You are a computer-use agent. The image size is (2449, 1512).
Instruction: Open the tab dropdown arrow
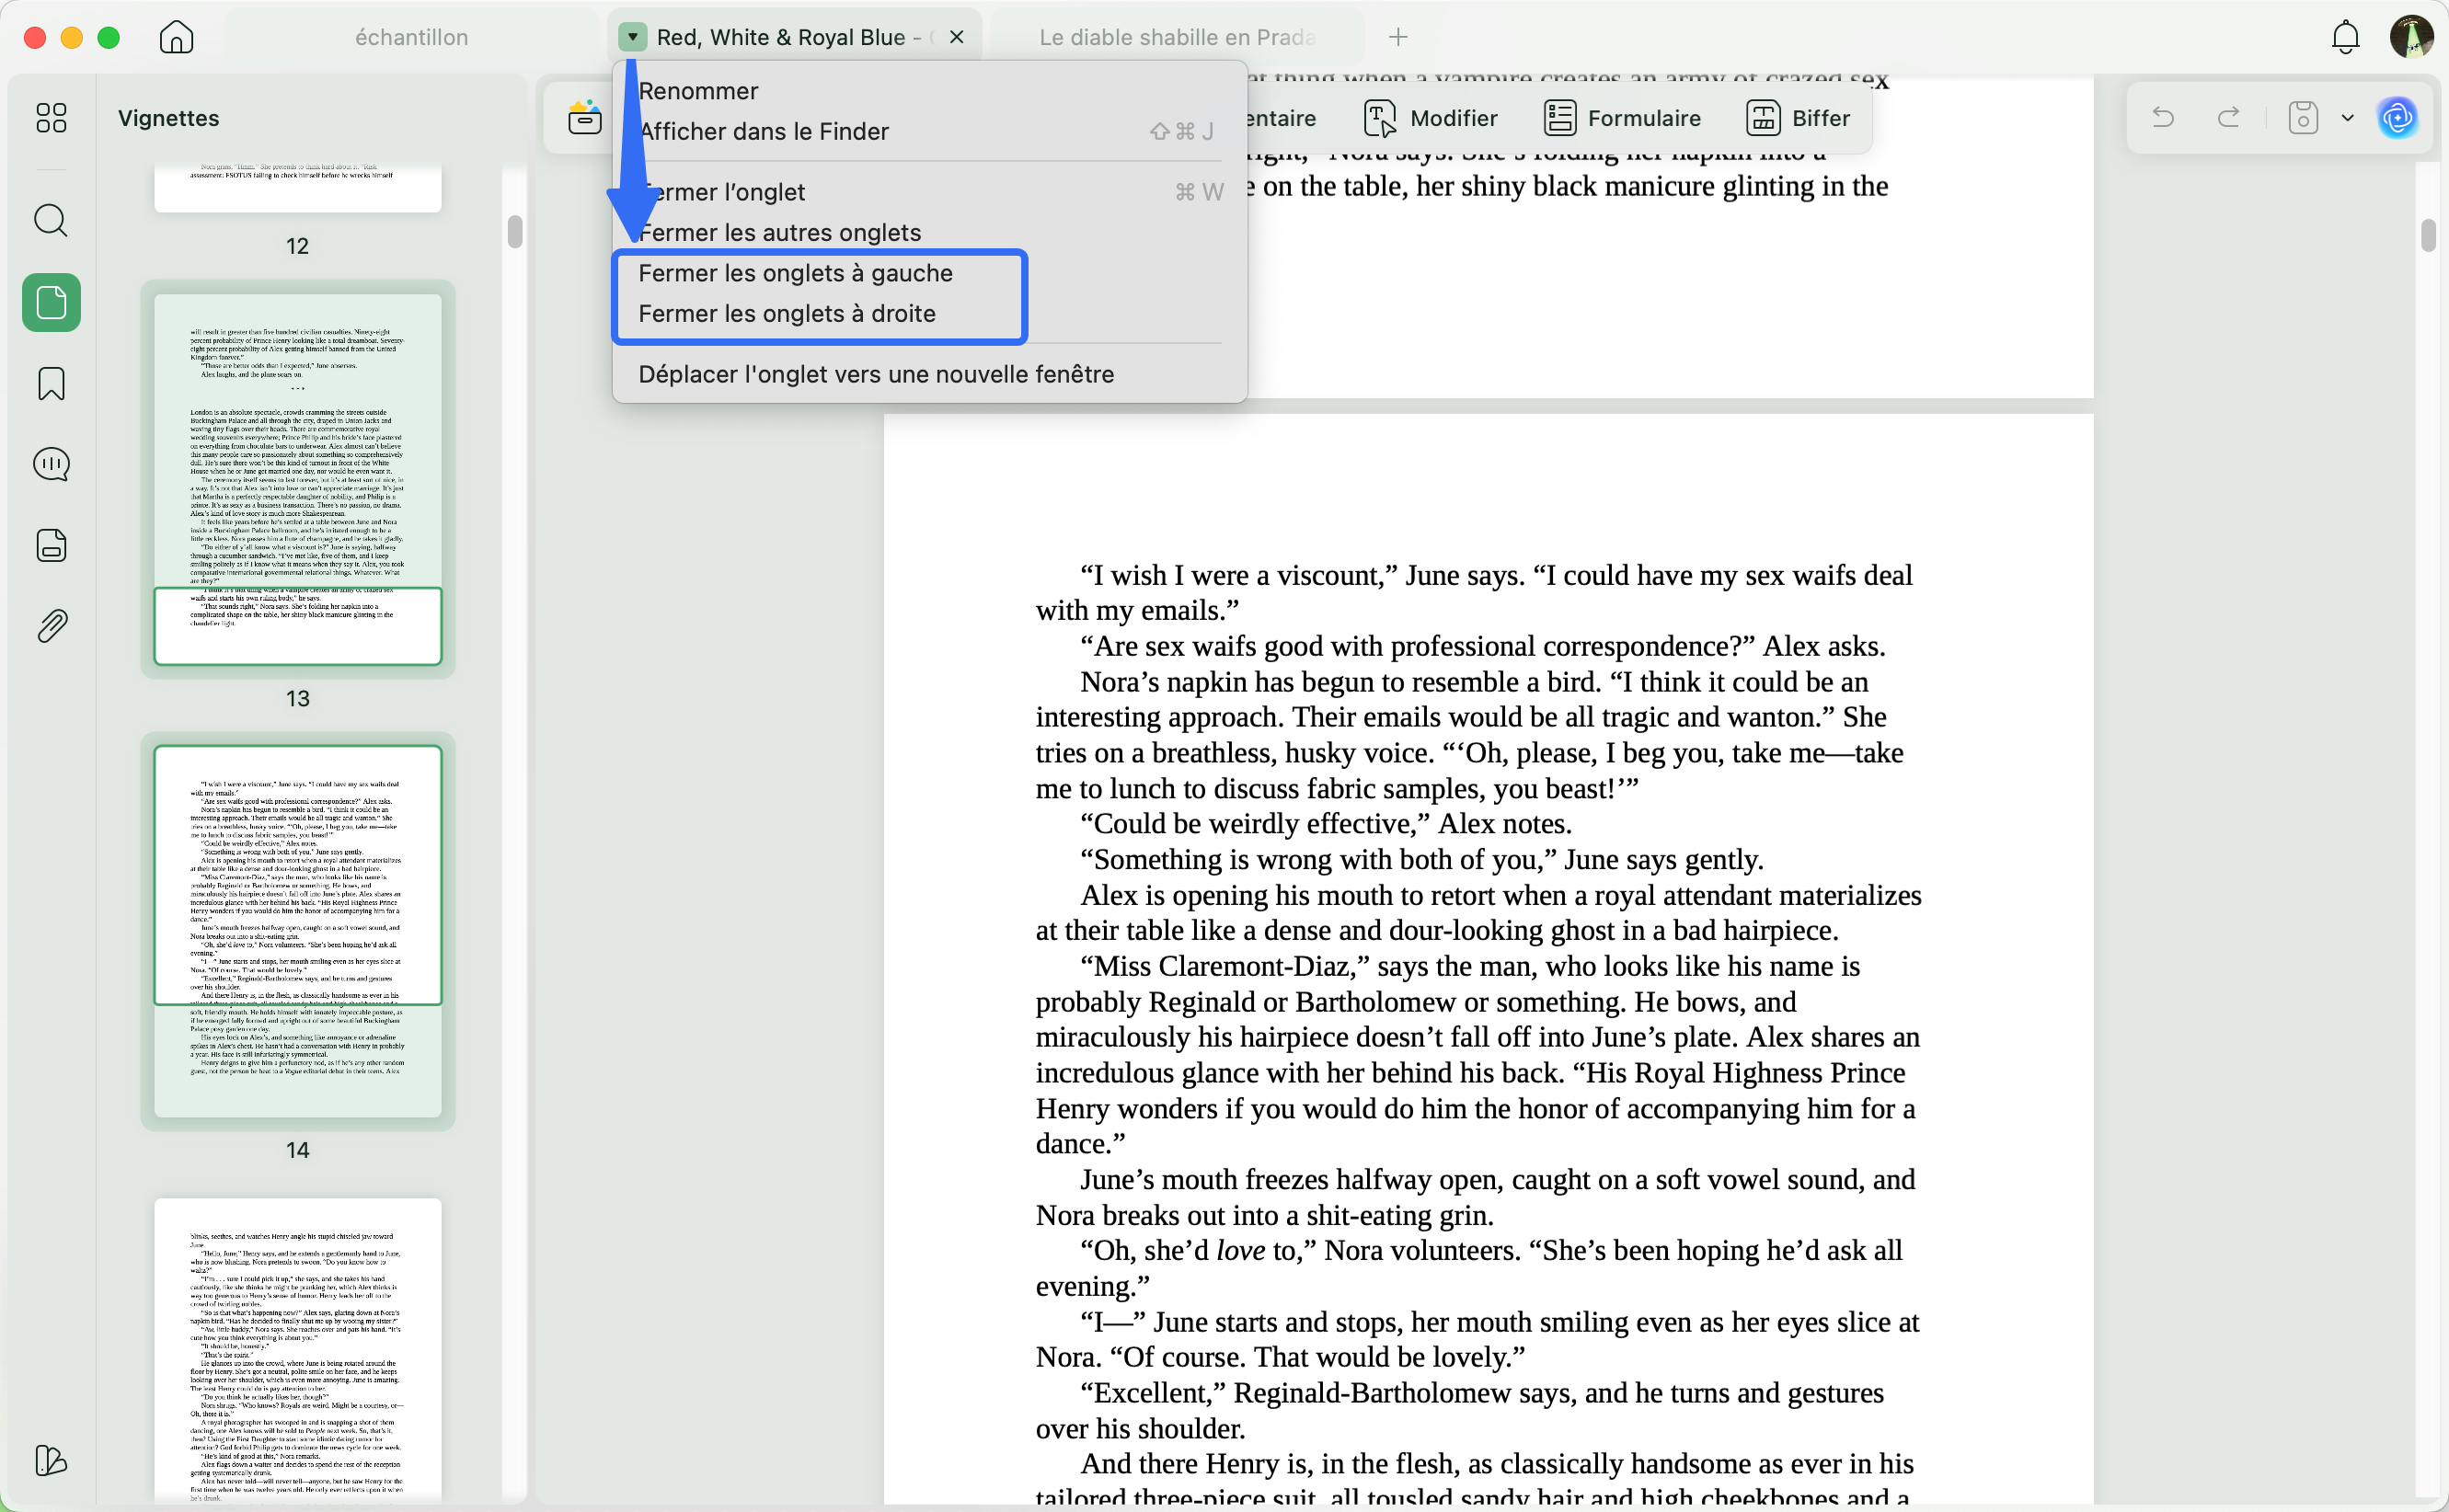click(632, 37)
